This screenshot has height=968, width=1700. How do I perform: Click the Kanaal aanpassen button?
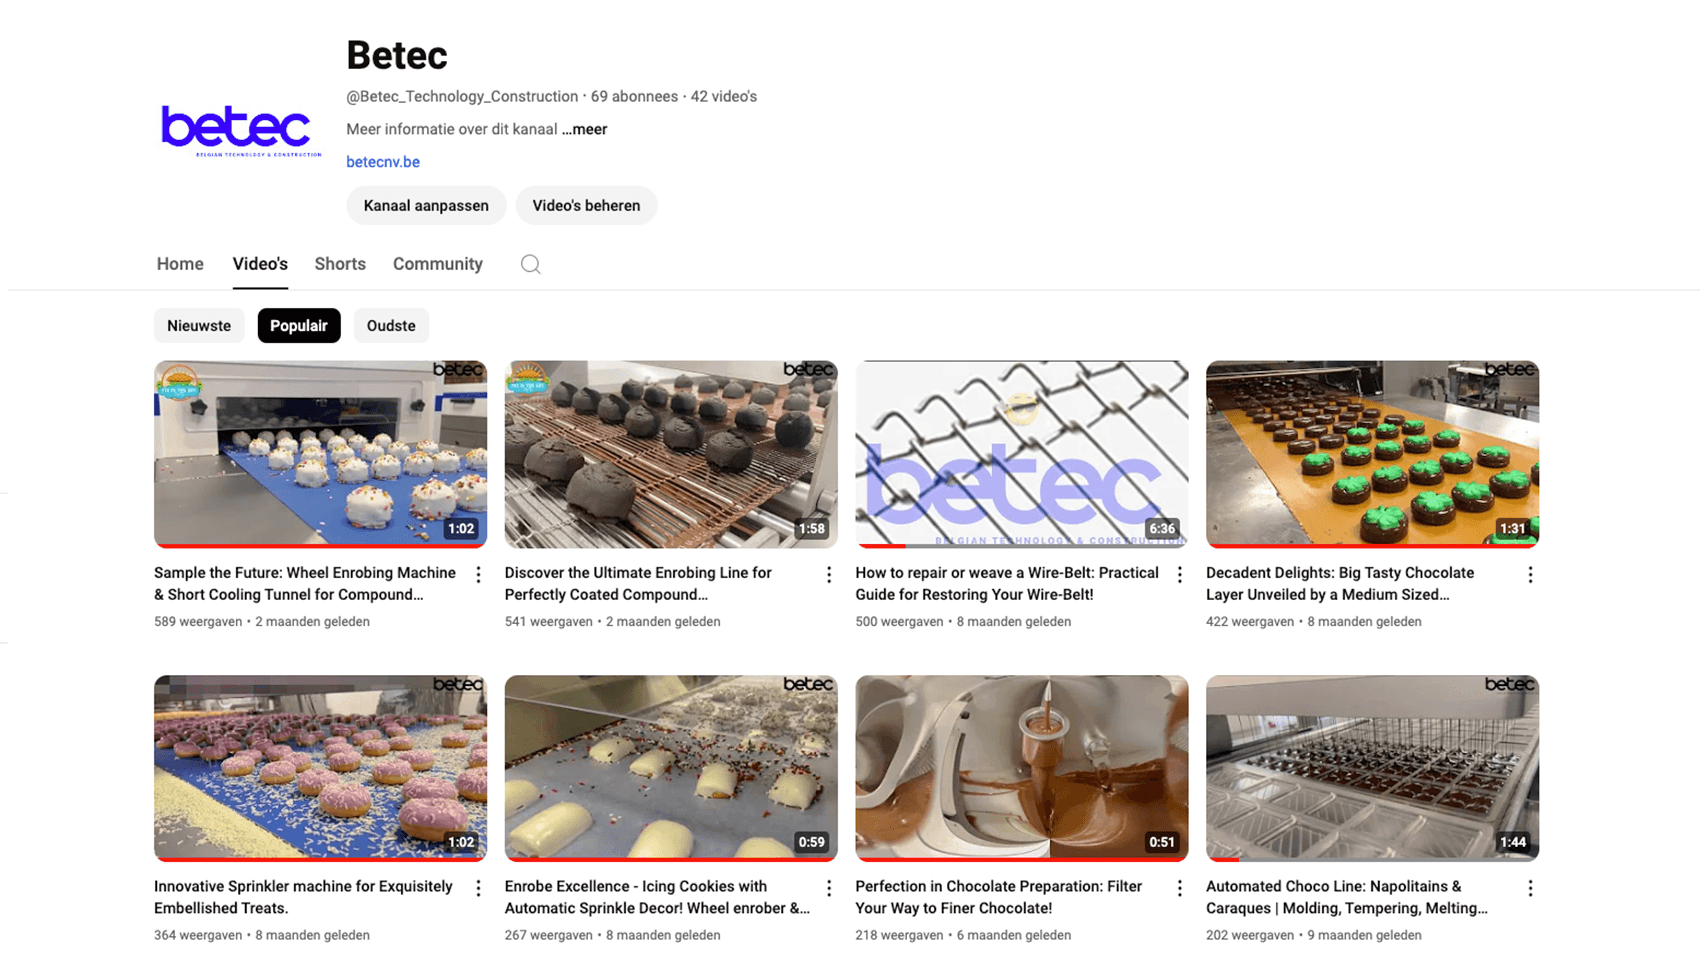coord(426,205)
